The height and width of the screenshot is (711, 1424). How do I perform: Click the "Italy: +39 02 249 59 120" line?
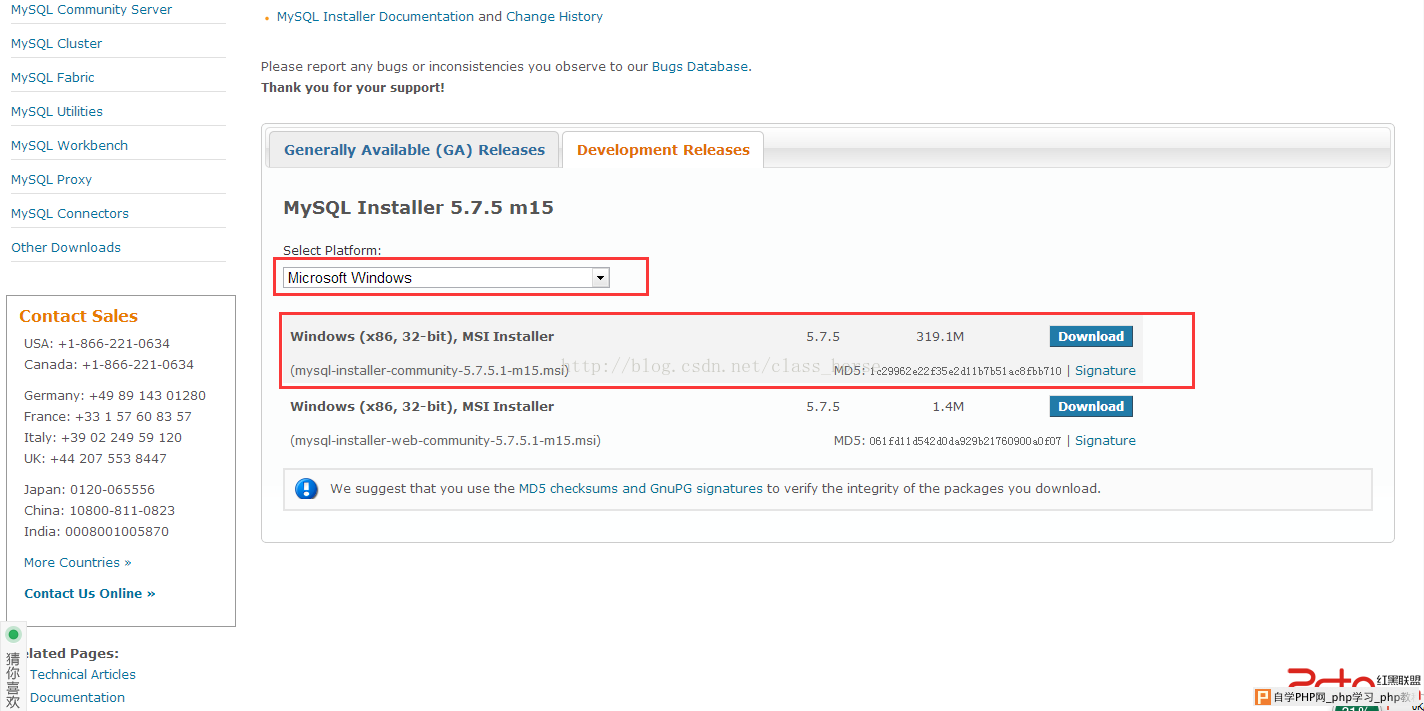103,438
